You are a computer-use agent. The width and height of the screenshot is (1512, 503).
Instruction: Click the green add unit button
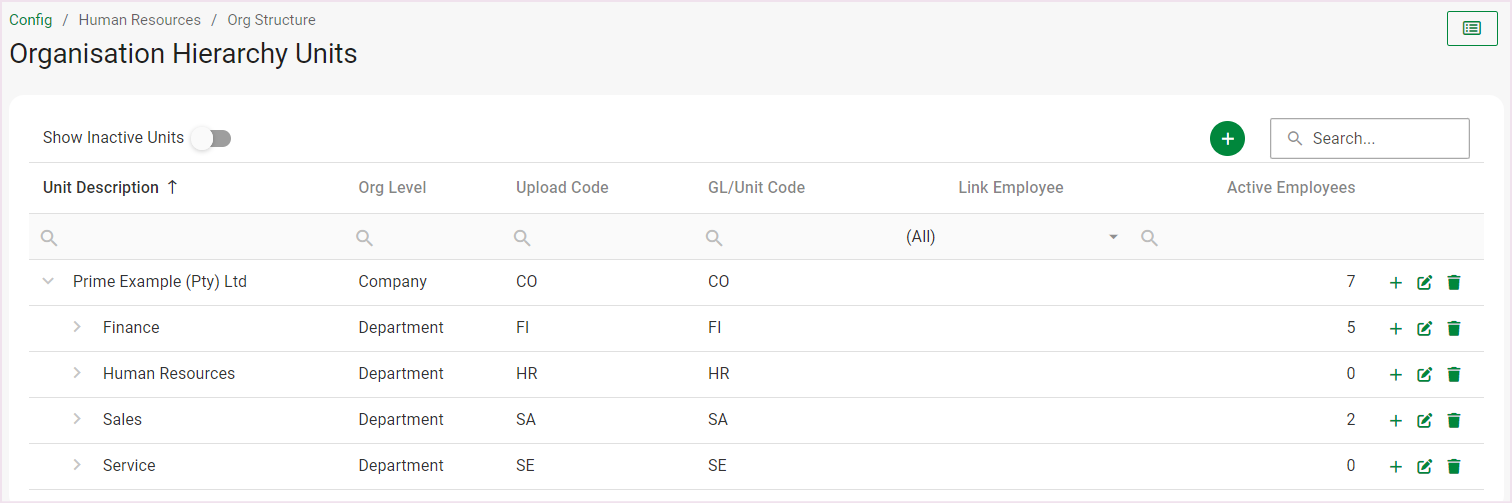(x=1227, y=139)
